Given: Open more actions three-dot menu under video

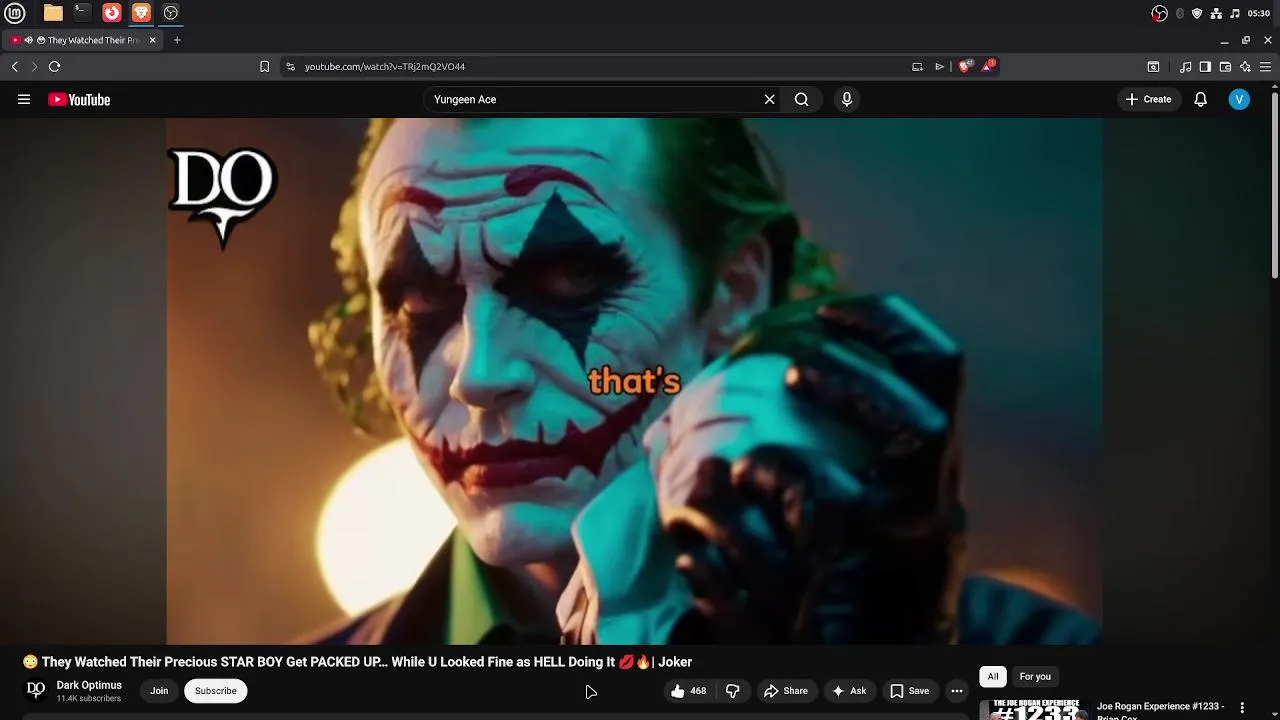Looking at the screenshot, I should pos(957,691).
